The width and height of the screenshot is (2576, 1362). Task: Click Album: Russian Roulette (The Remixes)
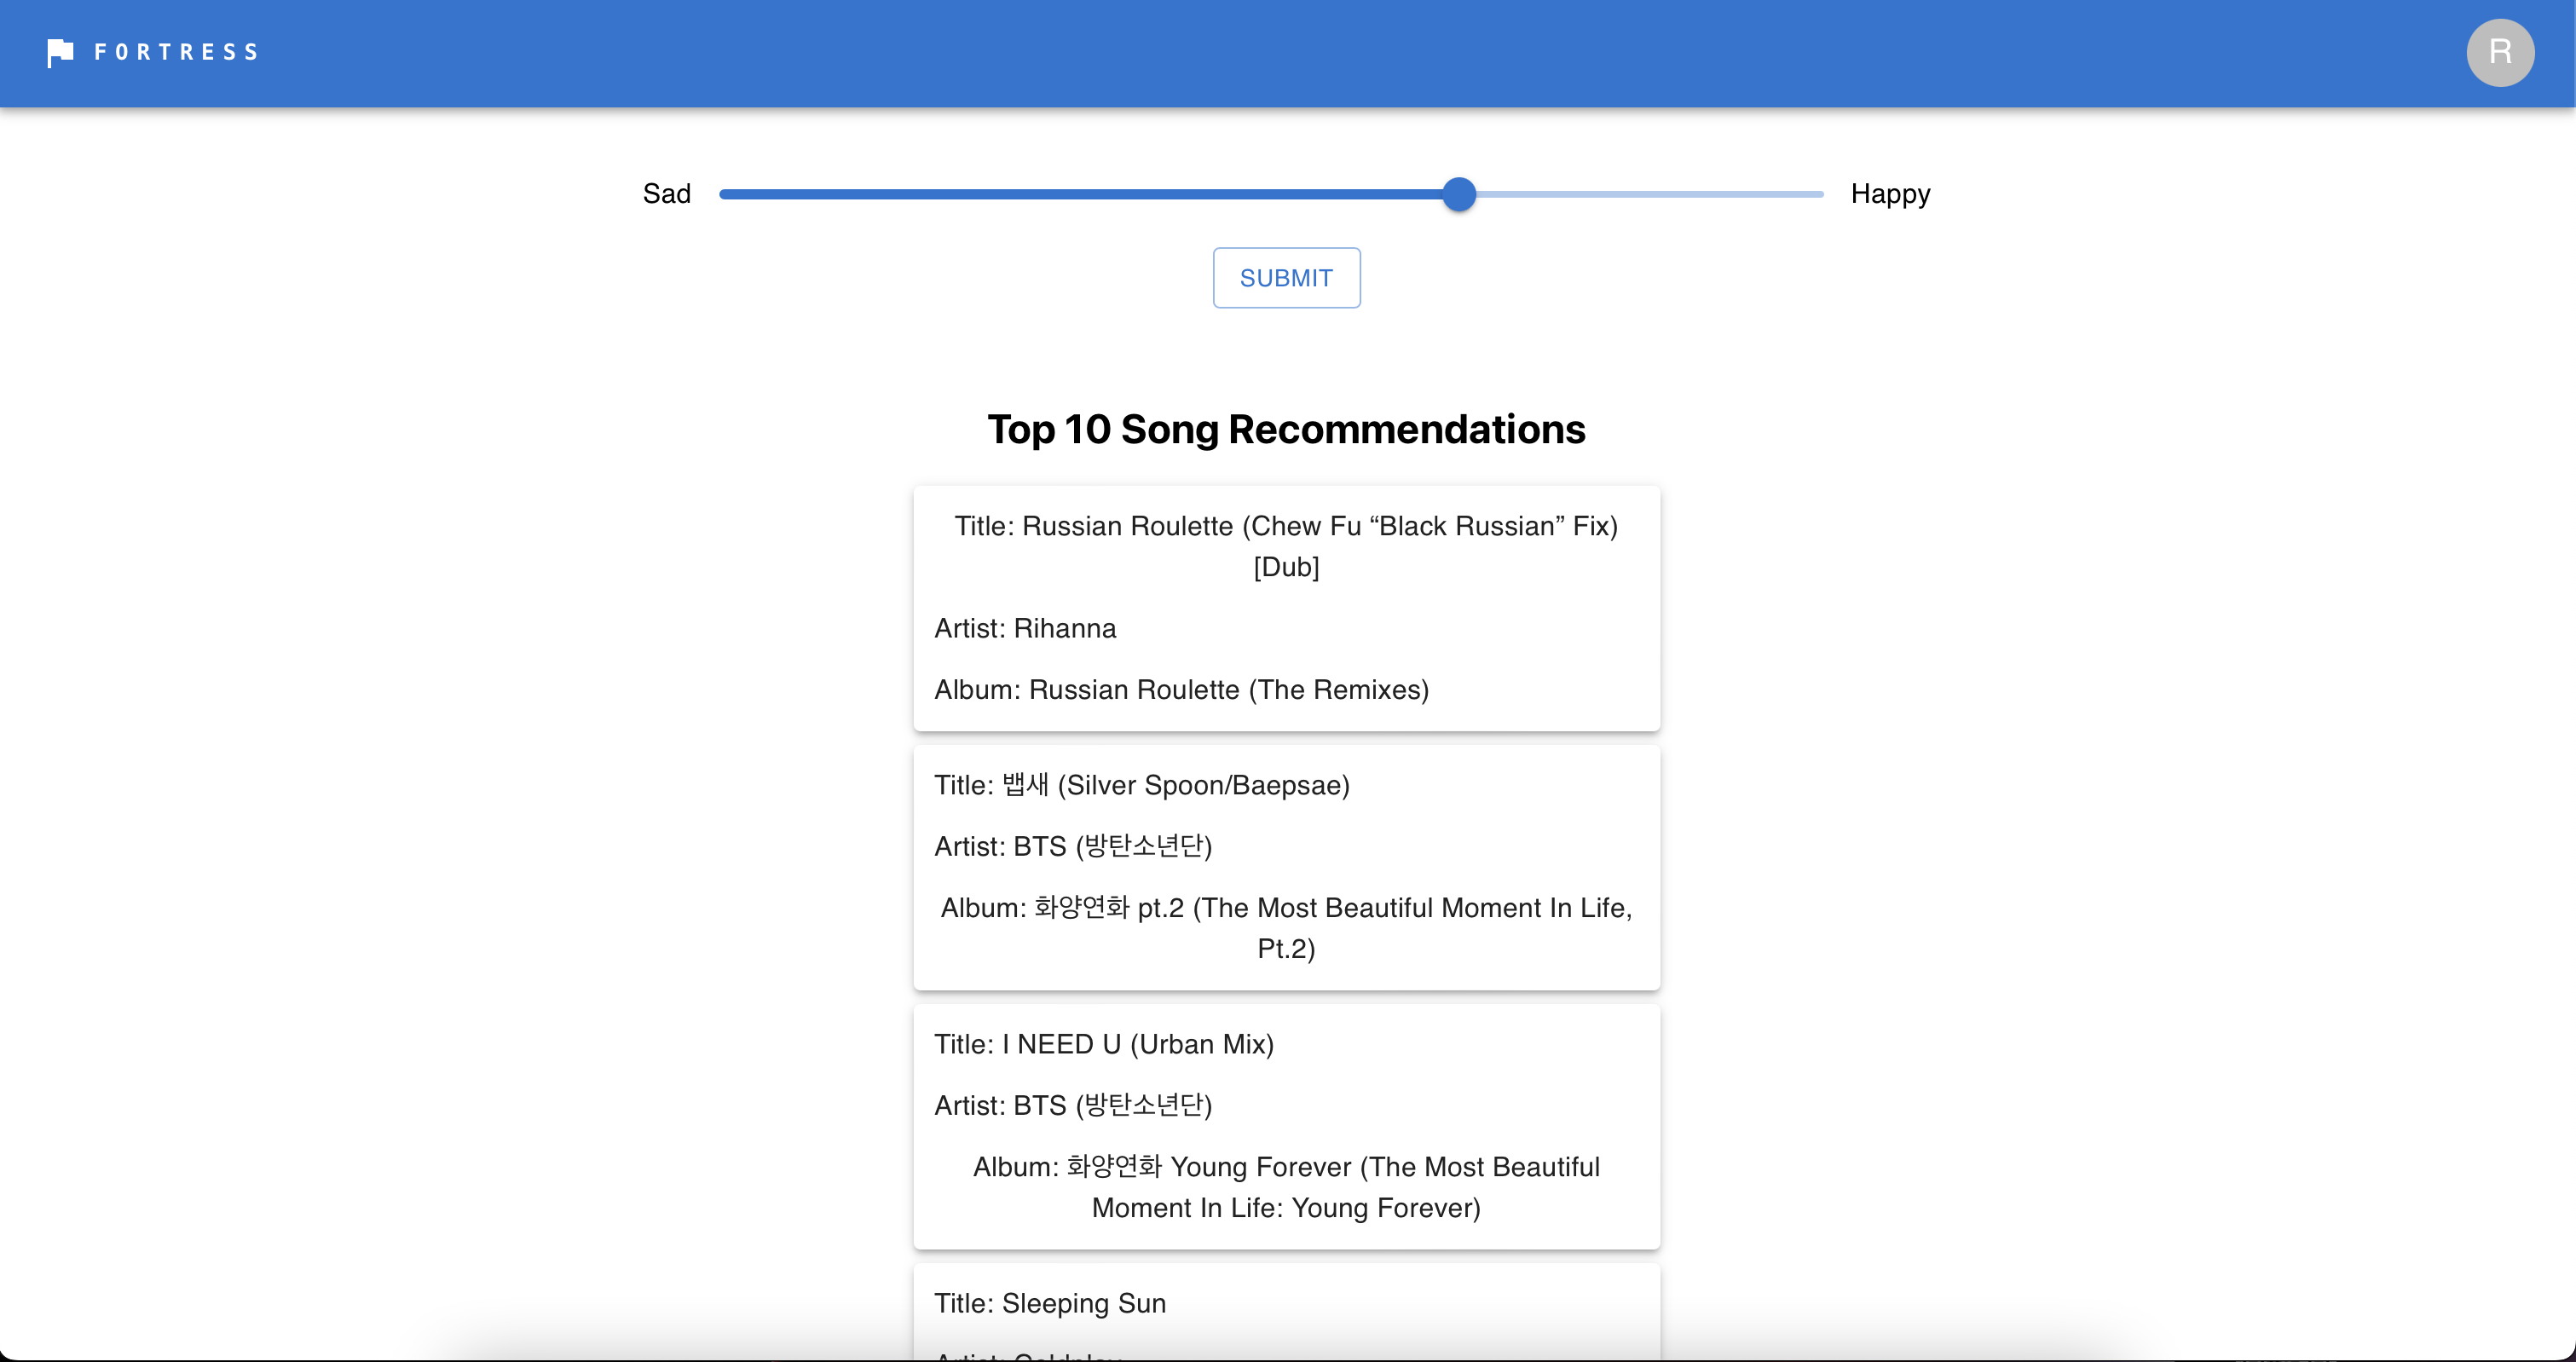[1181, 690]
